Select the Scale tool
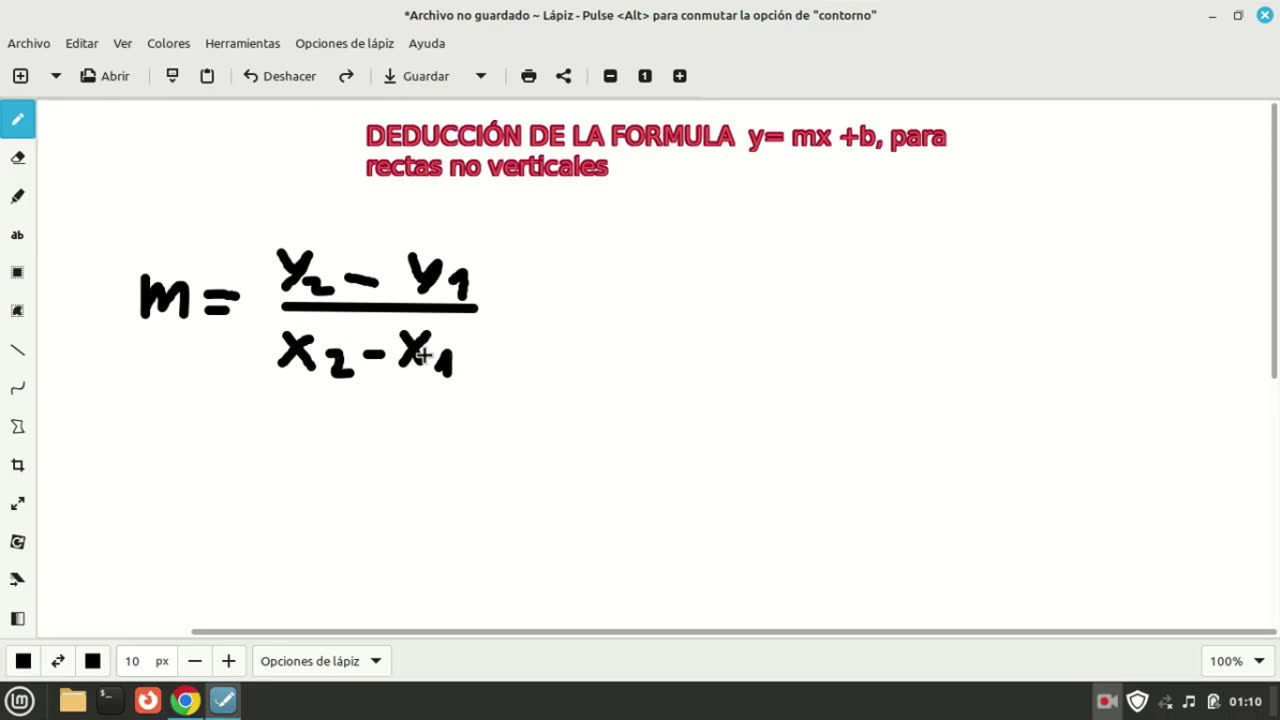The image size is (1280, 720). pos(18,503)
